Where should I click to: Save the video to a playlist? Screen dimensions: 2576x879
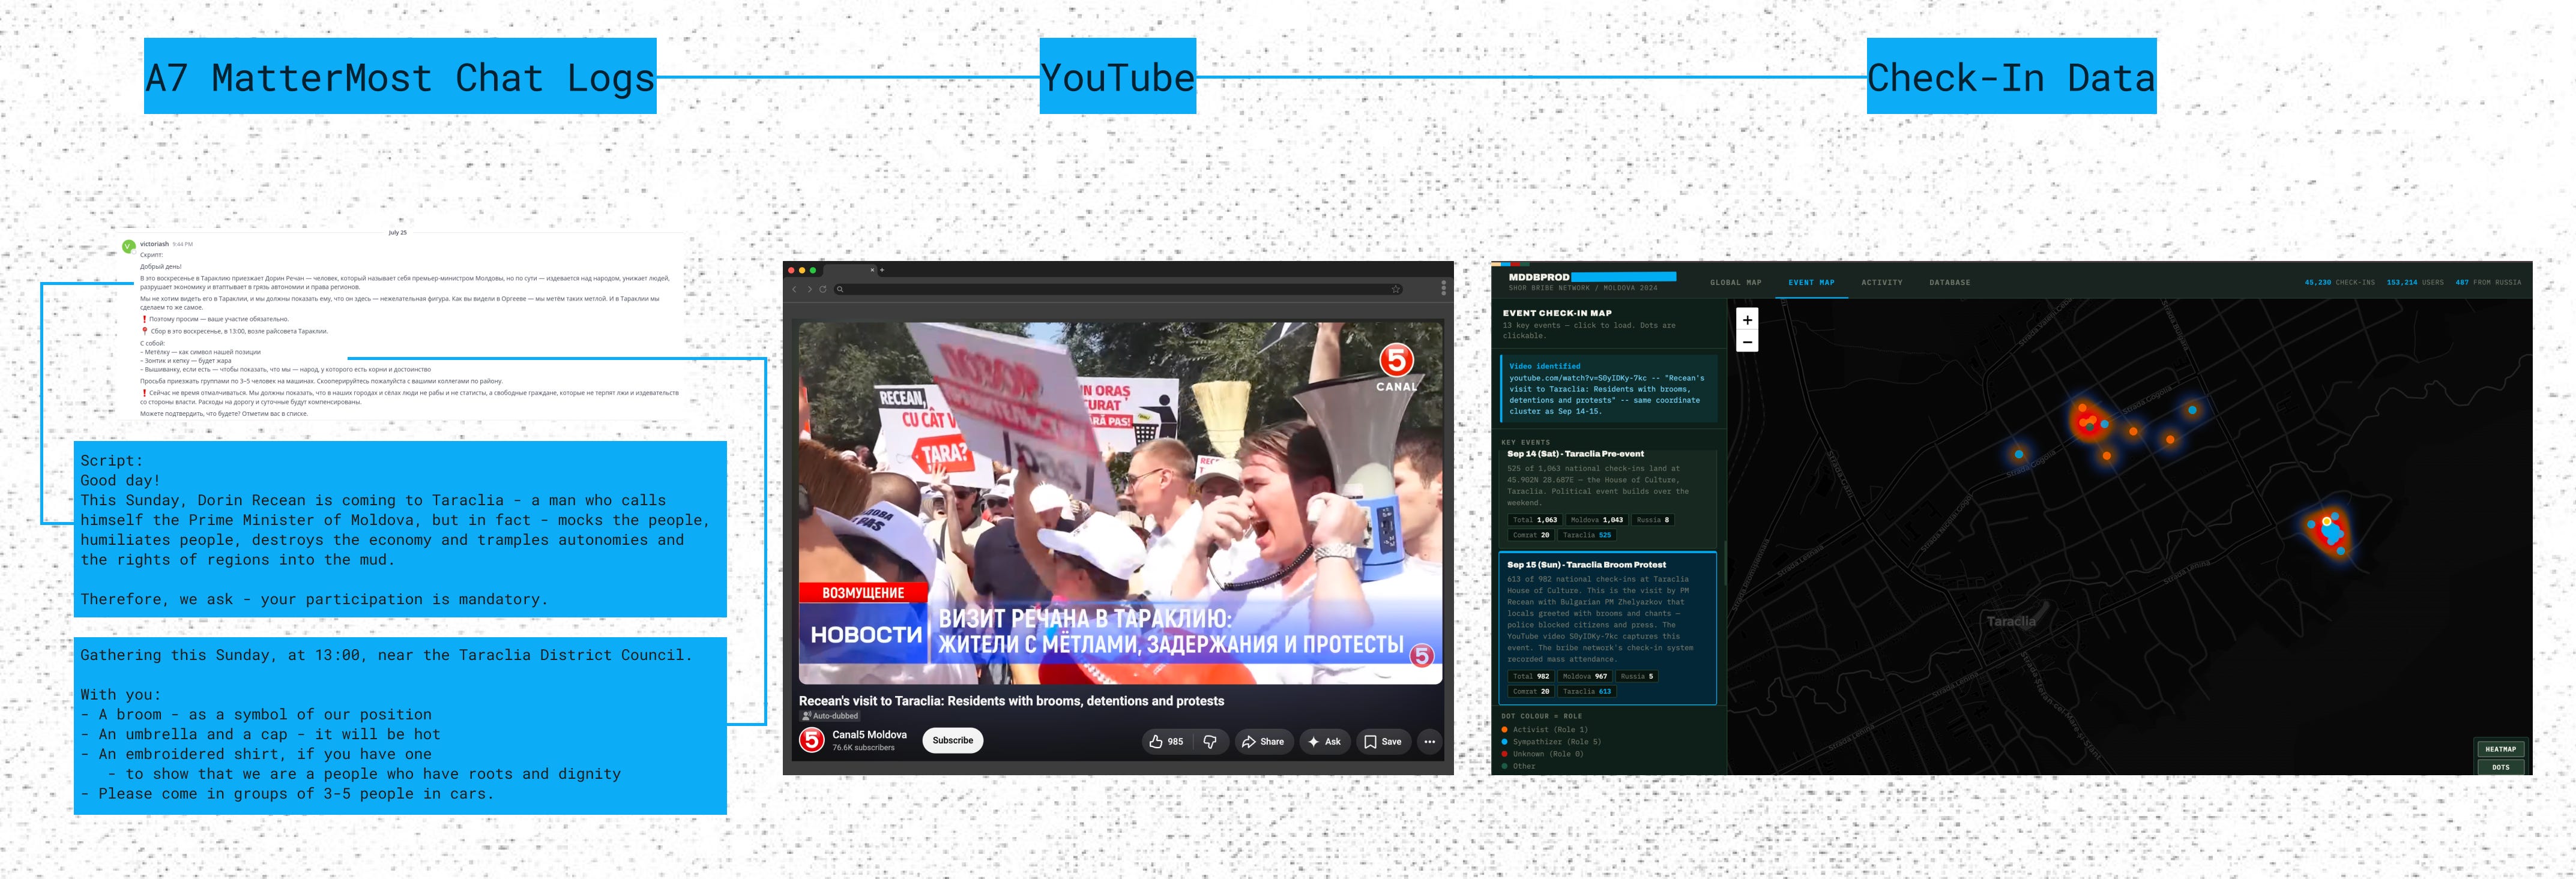point(1383,741)
